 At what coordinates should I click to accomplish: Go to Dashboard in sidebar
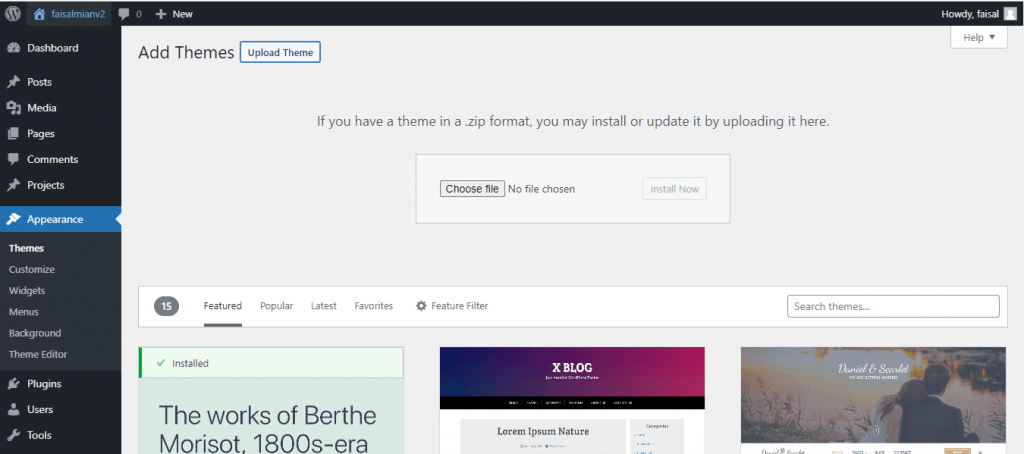53,48
